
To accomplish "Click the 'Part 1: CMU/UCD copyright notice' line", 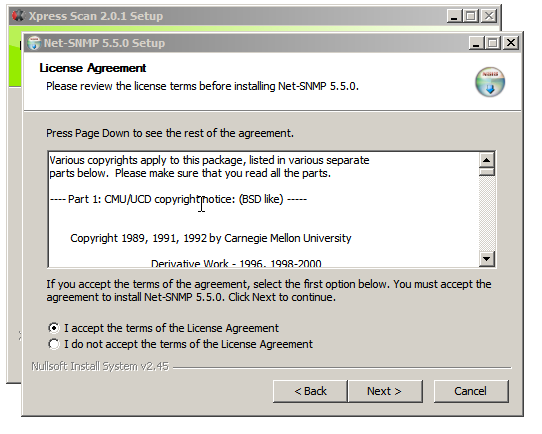I will (x=178, y=199).
